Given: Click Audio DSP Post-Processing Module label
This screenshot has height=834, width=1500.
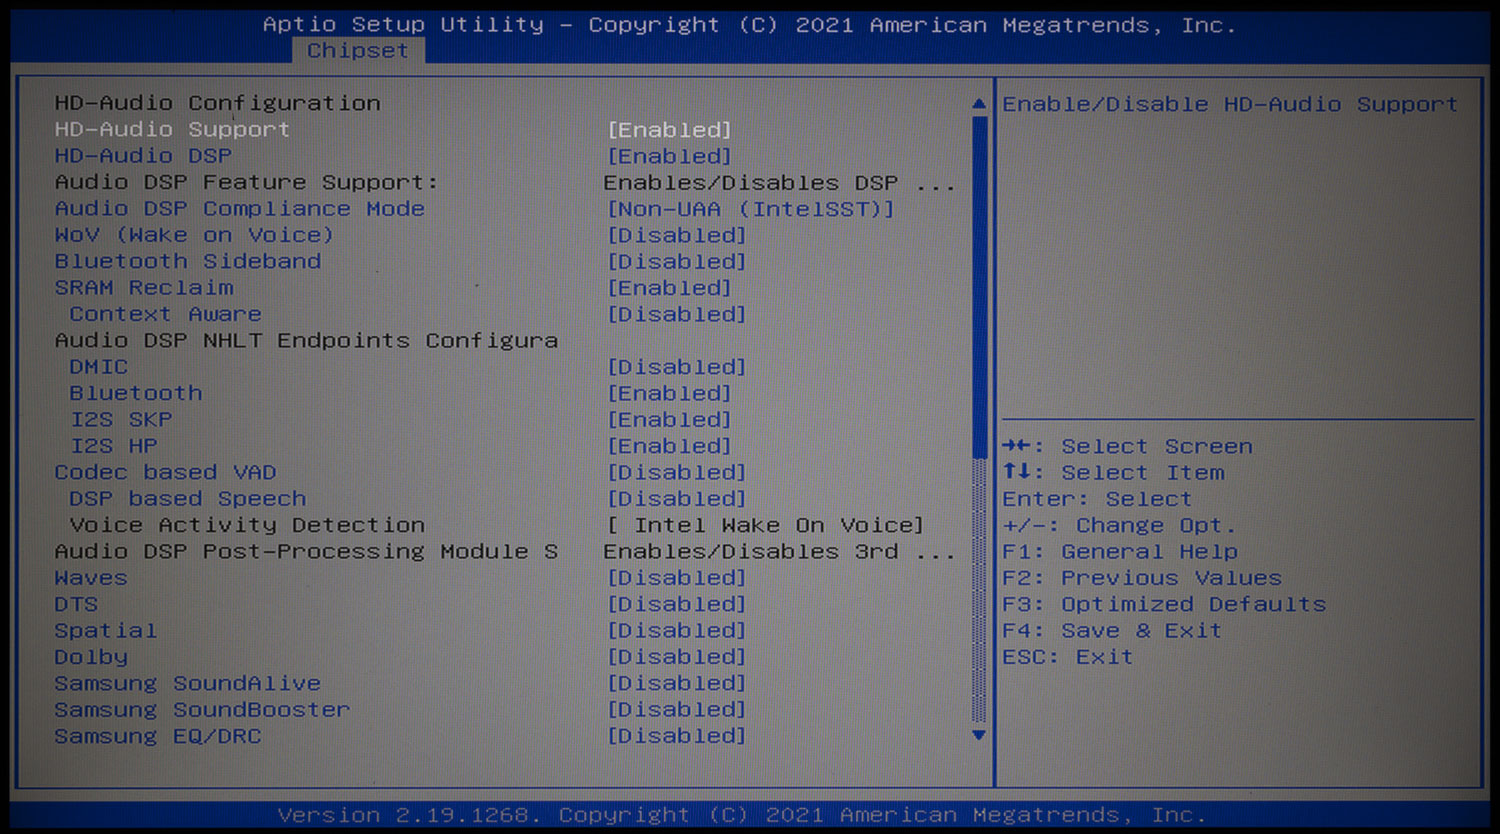Looking at the screenshot, I should point(306,551).
